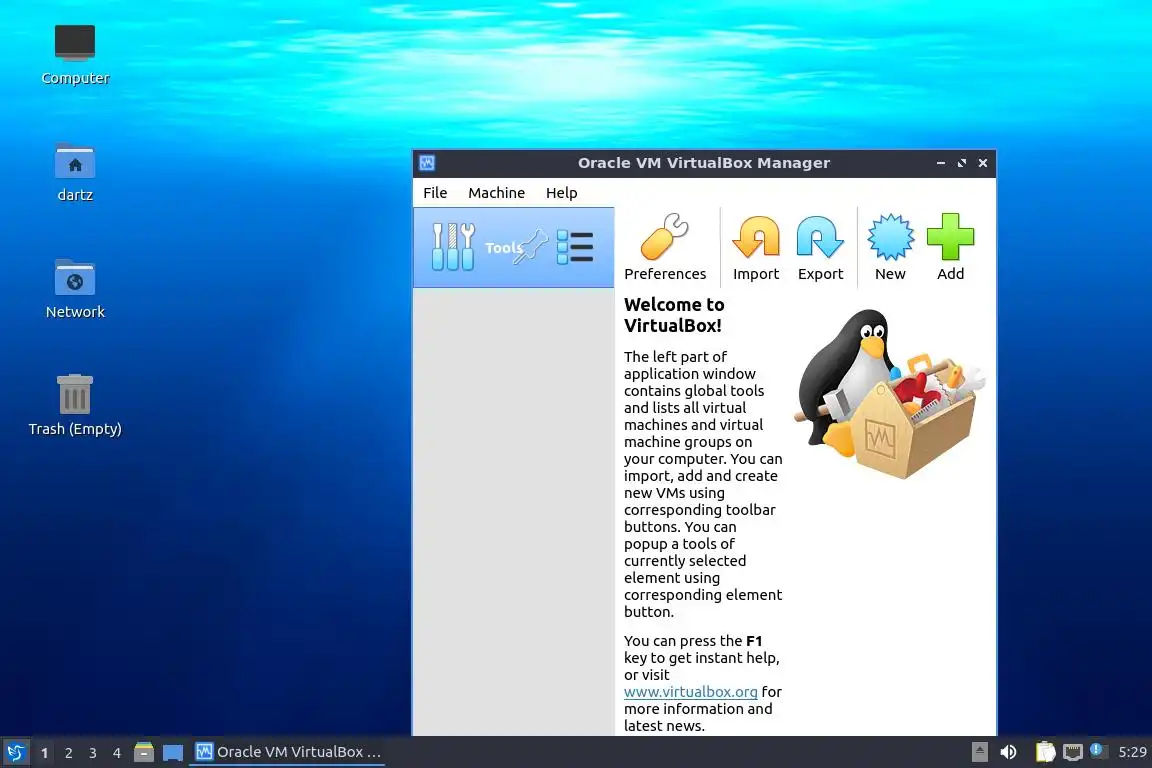The image size is (1152, 768).
Task: Select the Computer desktop icon
Action: coord(75,54)
